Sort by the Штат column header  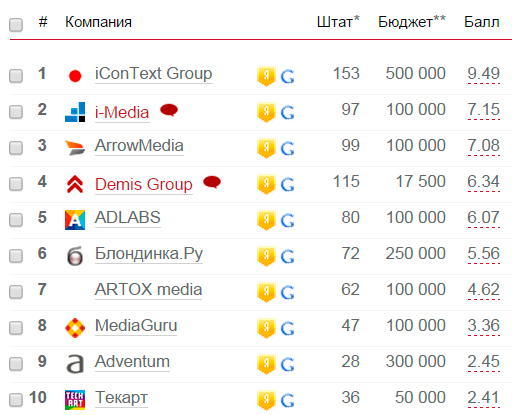[338, 22]
